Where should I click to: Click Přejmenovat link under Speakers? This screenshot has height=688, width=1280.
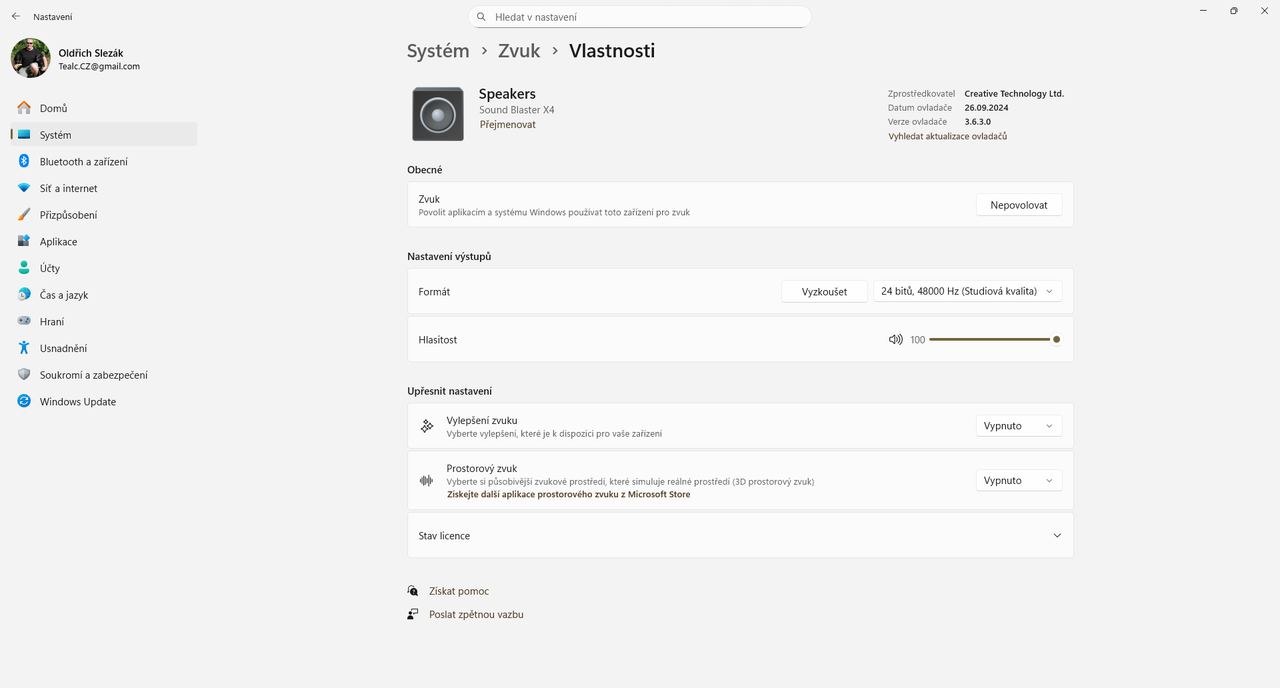pyautogui.click(x=507, y=125)
